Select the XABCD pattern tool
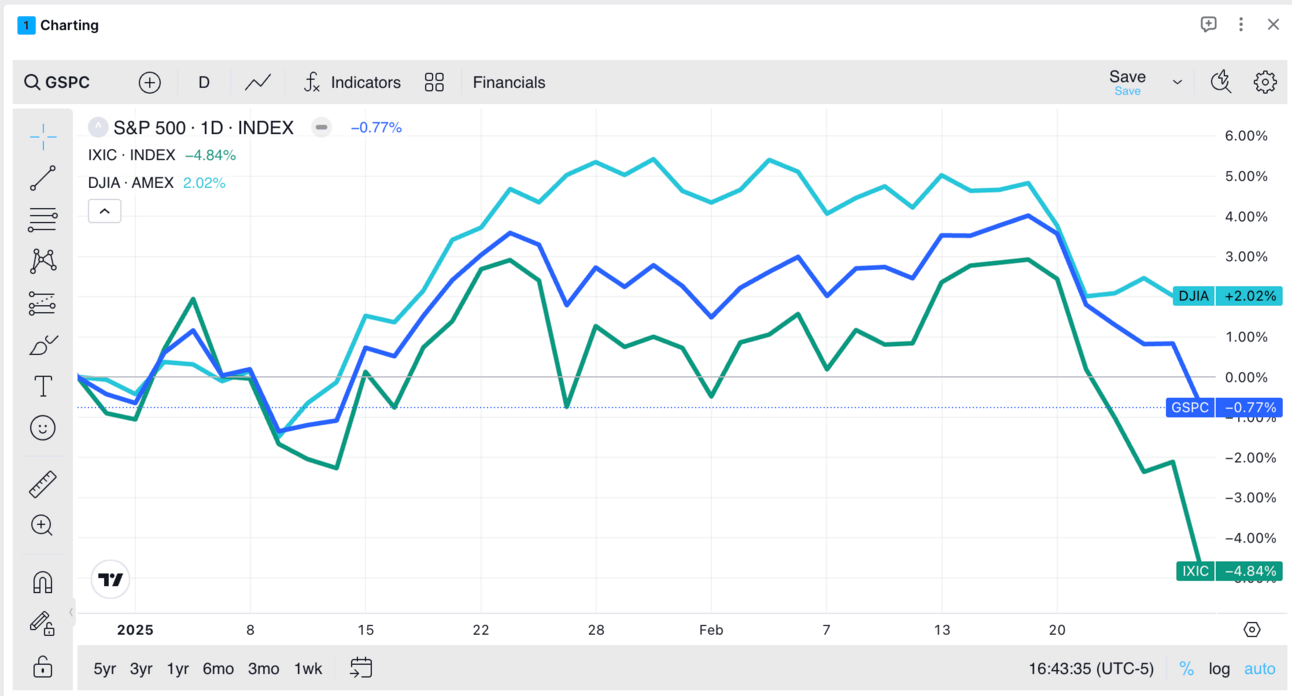Image resolution: width=1292 pixels, height=696 pixels. pyautogui.click(x=43, y=261)
